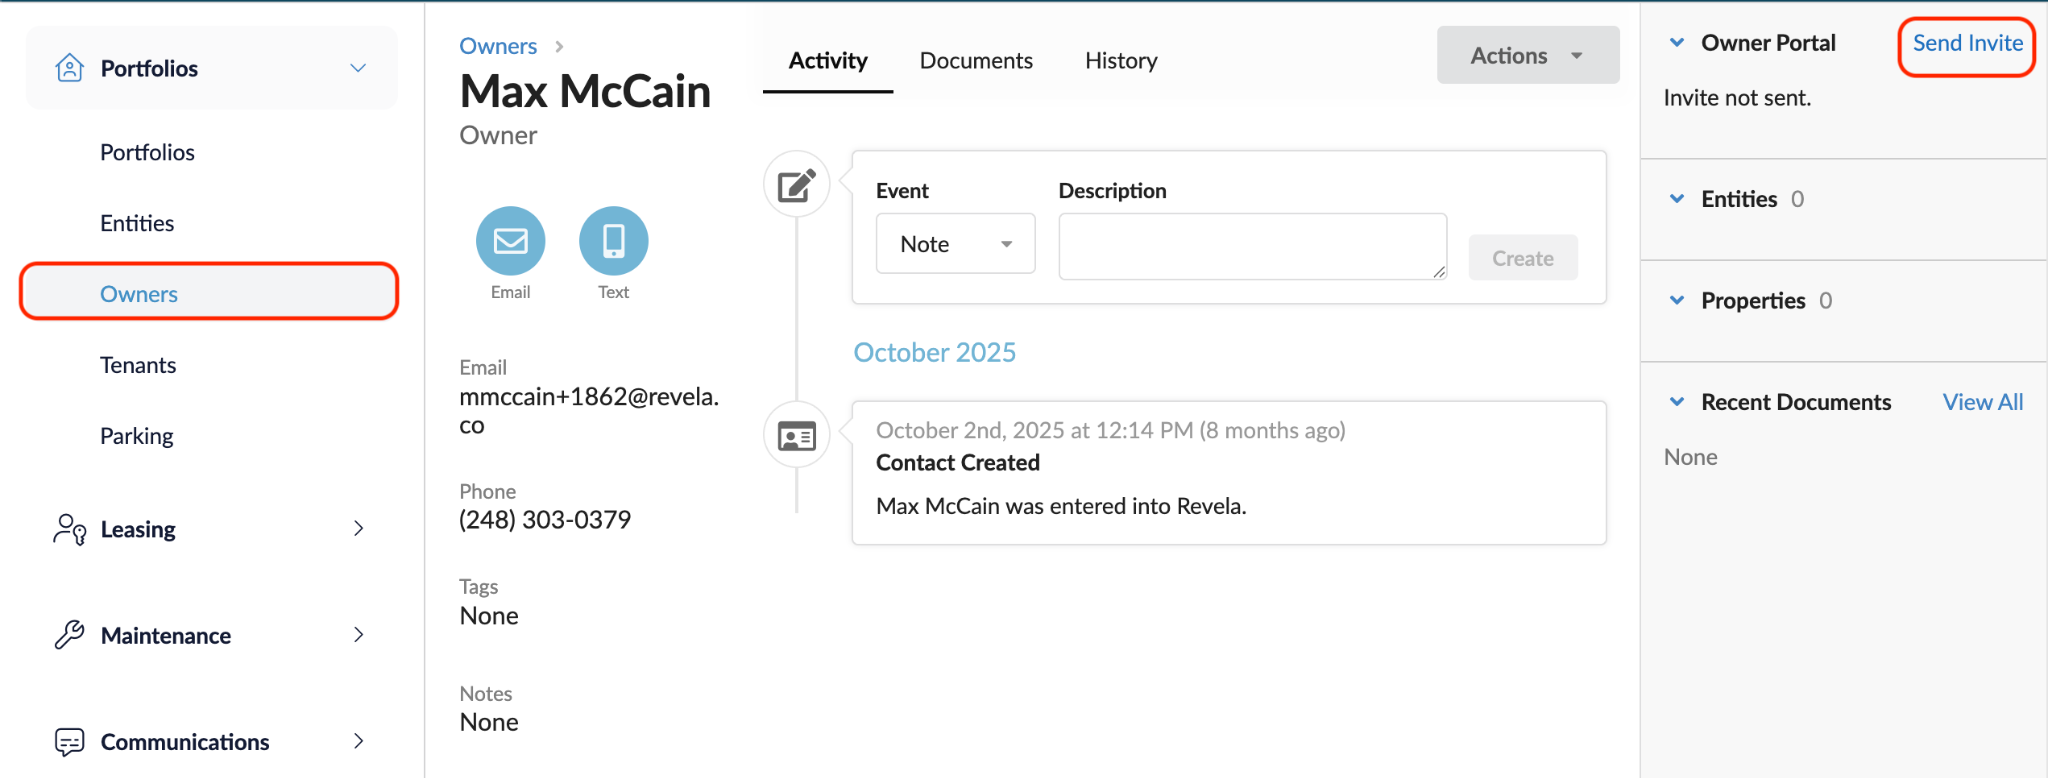The width and height of the screenshot is (2048, 778).
Task: Click the Portfolios house icon
Action: [69, 68]
